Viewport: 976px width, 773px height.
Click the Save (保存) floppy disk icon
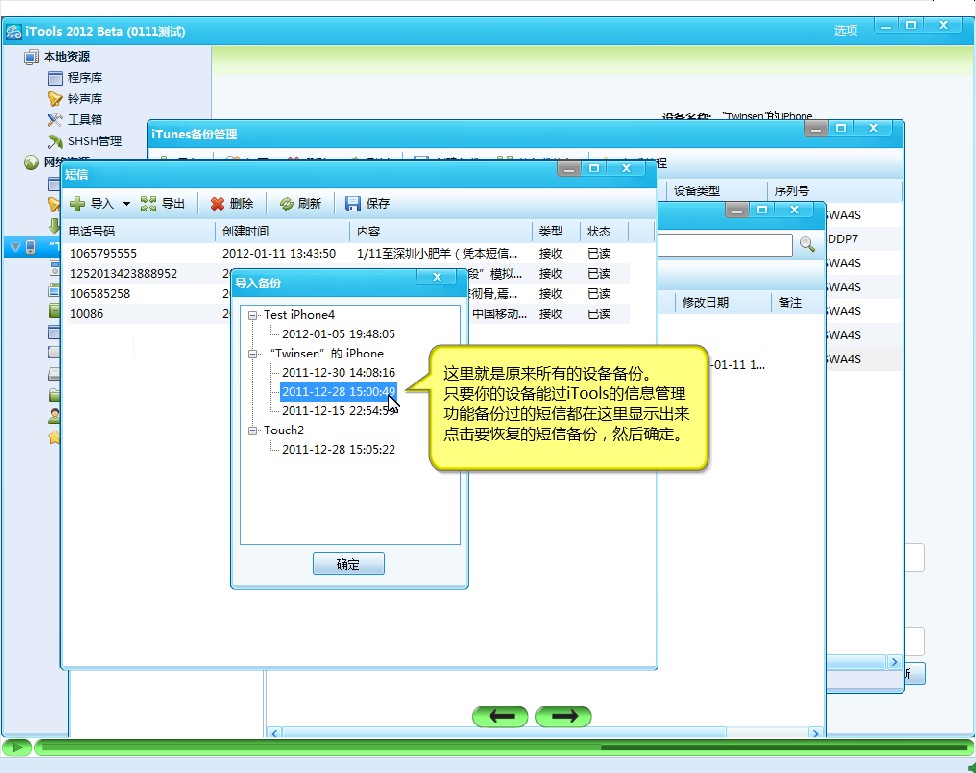tap(353, 204)
